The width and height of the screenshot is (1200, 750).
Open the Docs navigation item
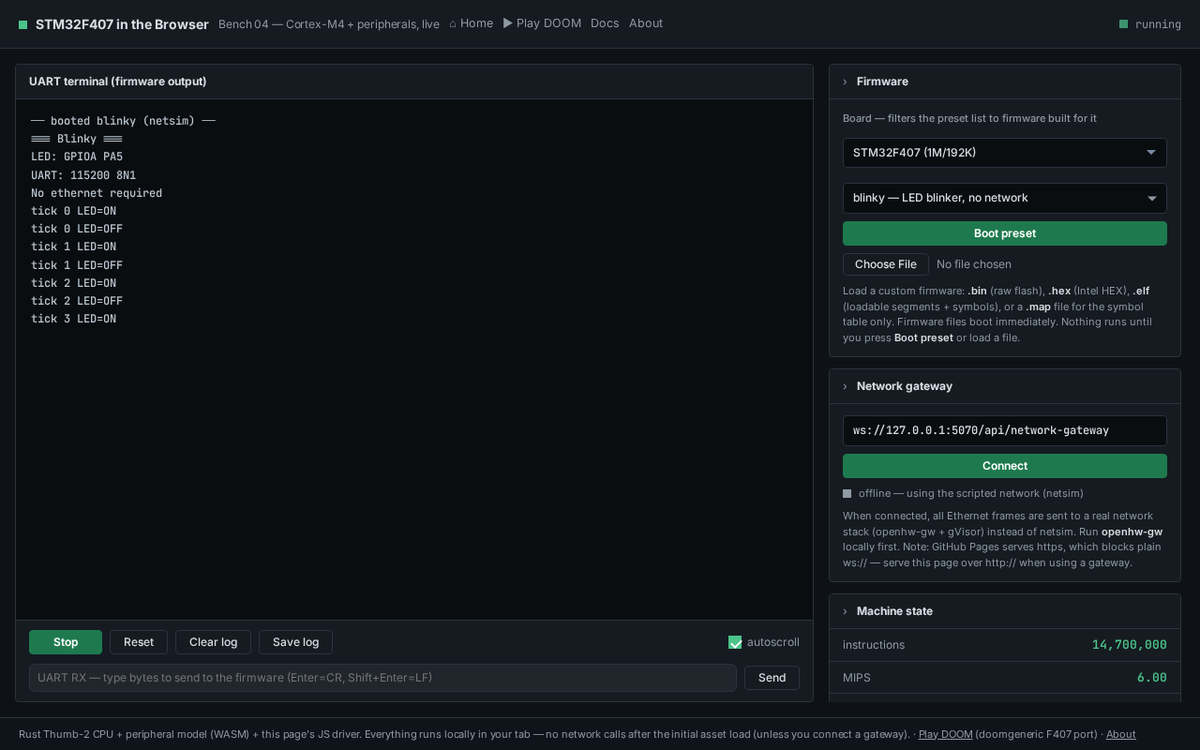[x=605, y=23]
